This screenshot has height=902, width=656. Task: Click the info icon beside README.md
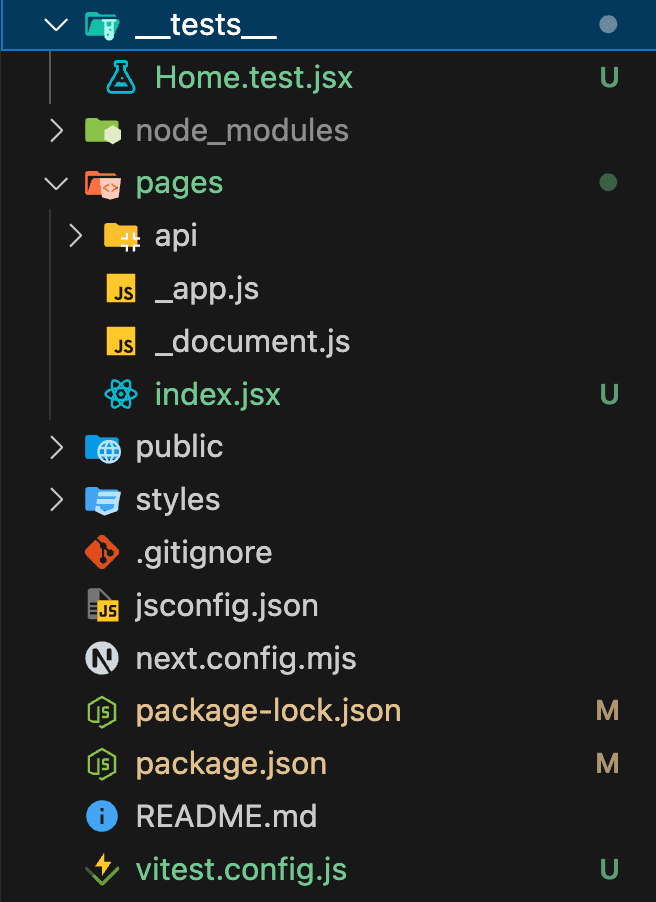pyautogui.click(x=102, y=817)
